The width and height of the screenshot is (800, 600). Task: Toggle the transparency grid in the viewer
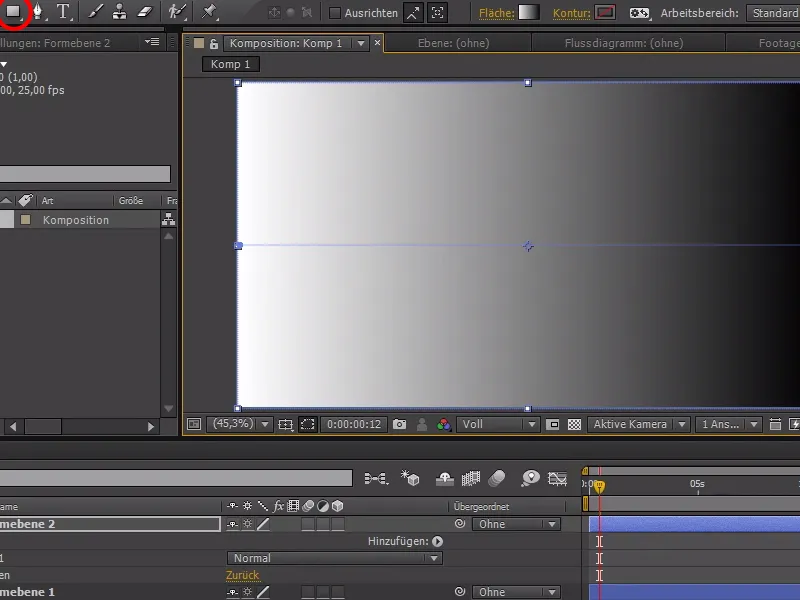tap(575, 424)
